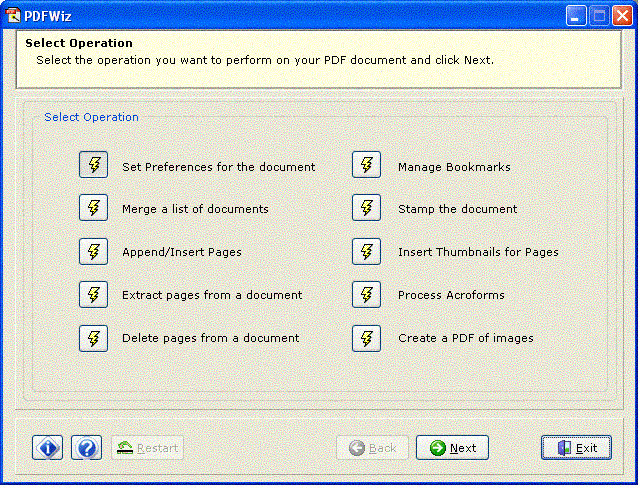Click the Create a PDF of images label
This screenshot has width=638, height=485.
coord(466,339)
